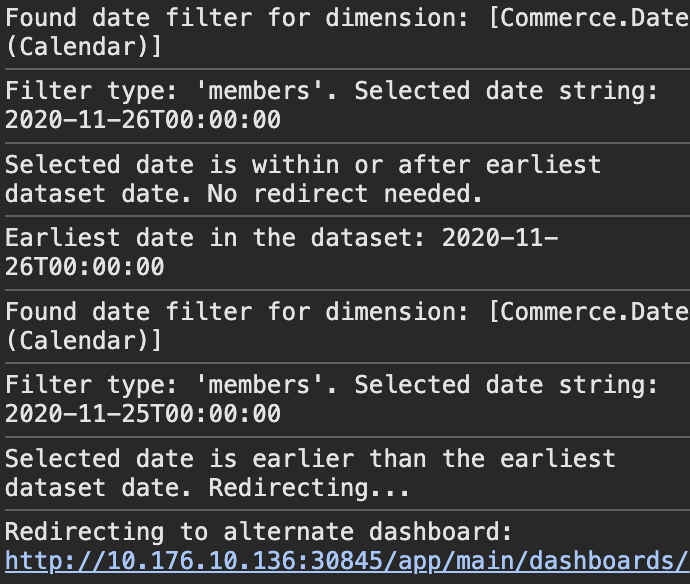Click the lower '(Calendar)]' text
690x584 pixels.
click(x=84, y=341)
